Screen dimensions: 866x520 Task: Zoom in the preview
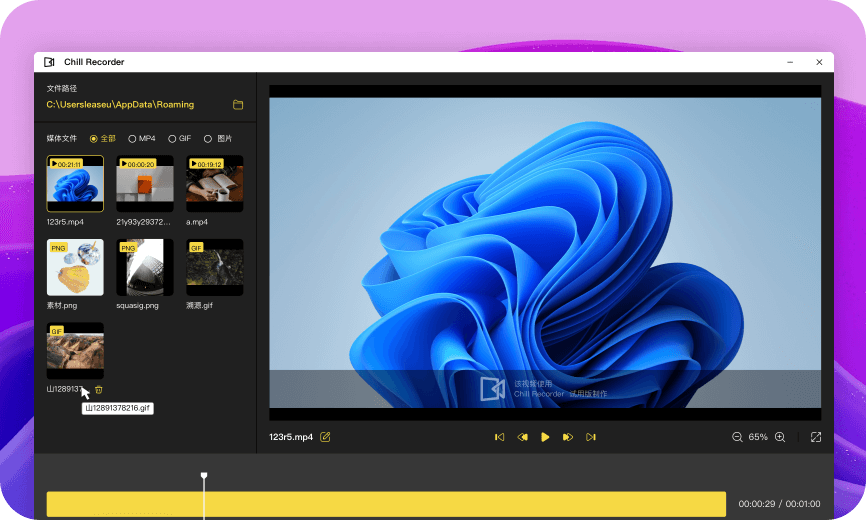[780, 437]
